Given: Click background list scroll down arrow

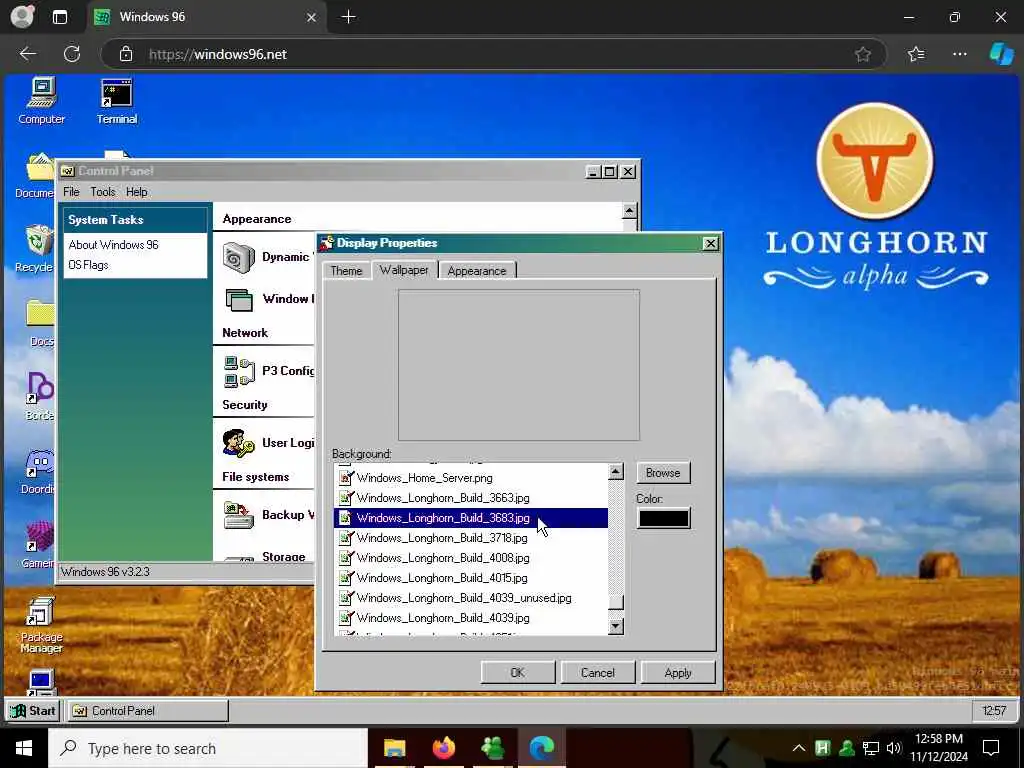Looking at the screenshot, I should (616, 626).
